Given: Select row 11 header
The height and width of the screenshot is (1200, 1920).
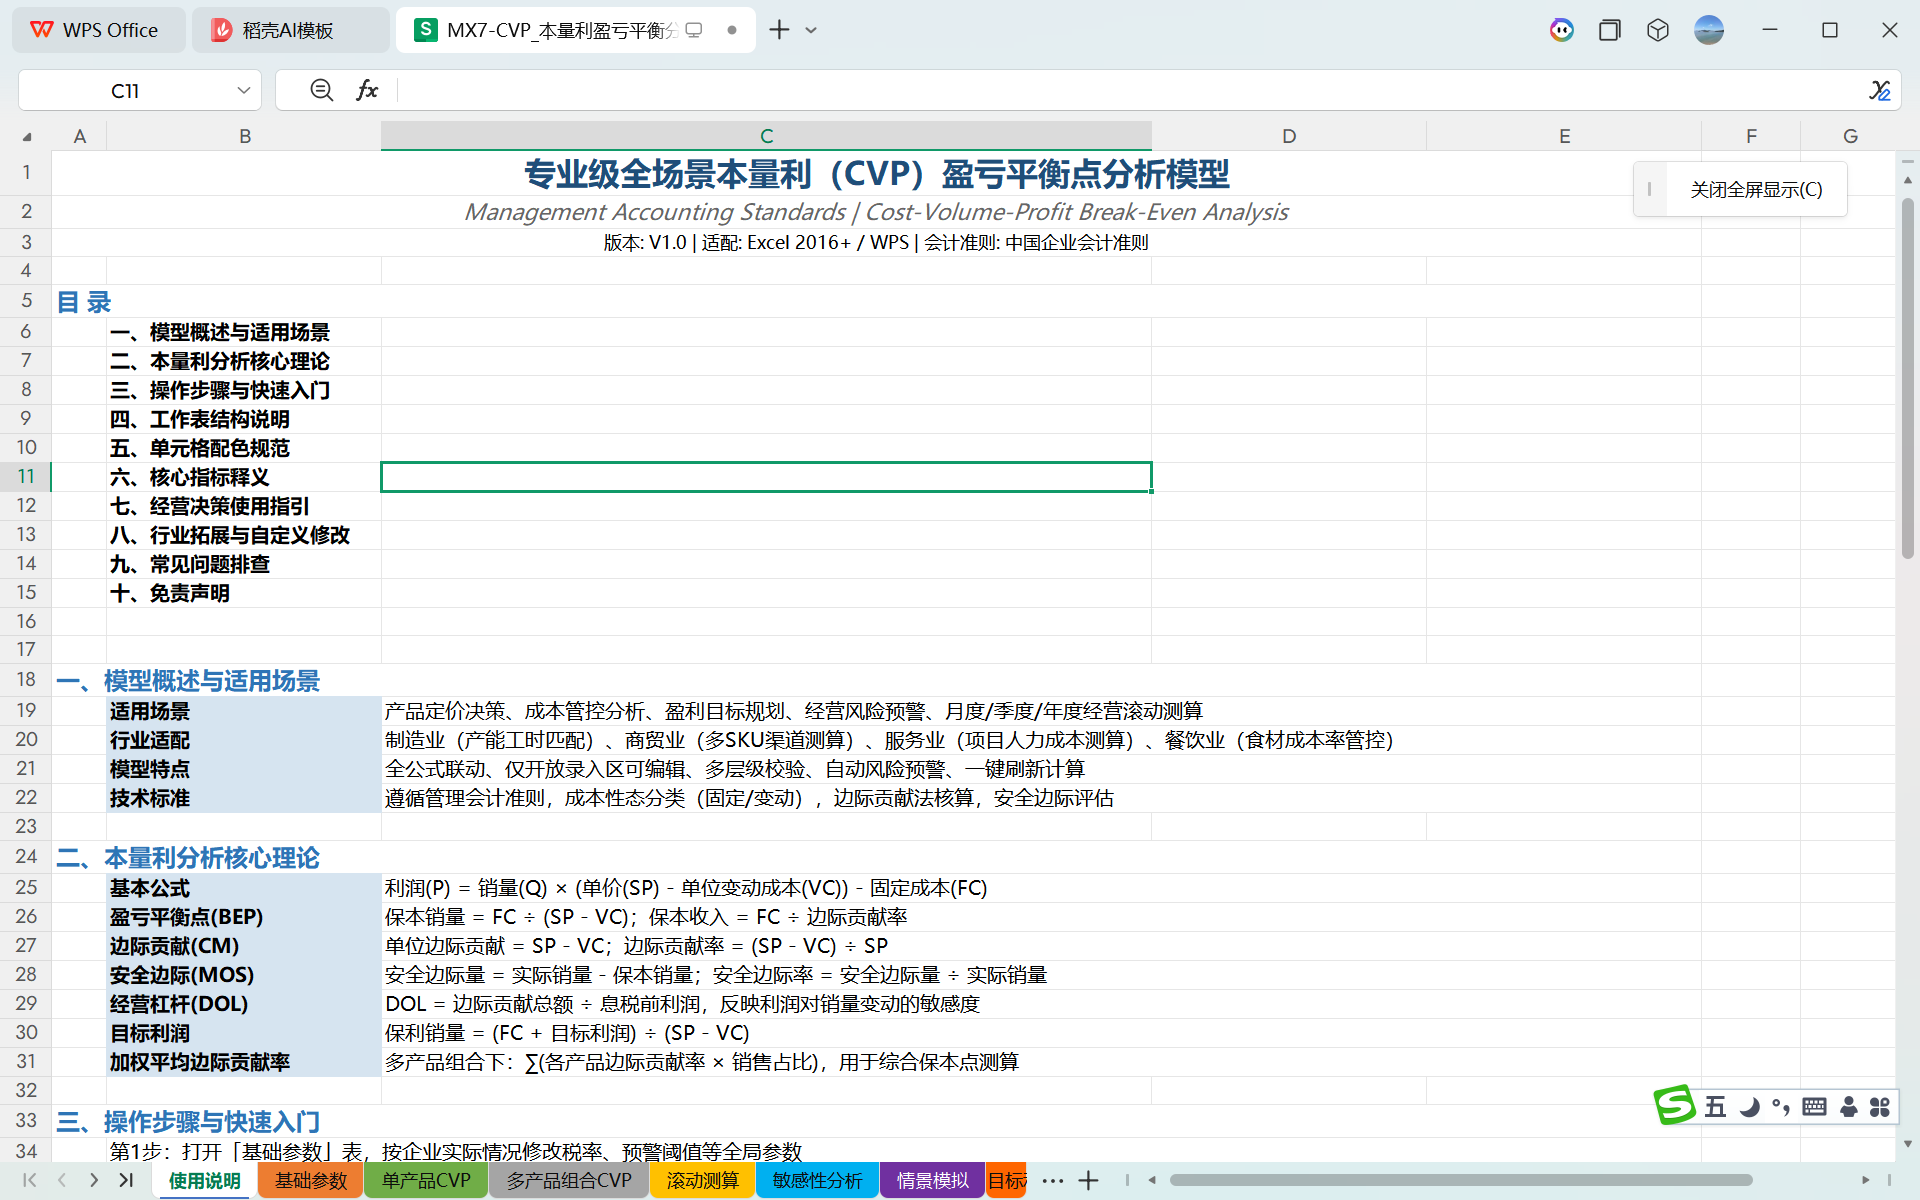Looking at the screenshot, I should (26, 477).
